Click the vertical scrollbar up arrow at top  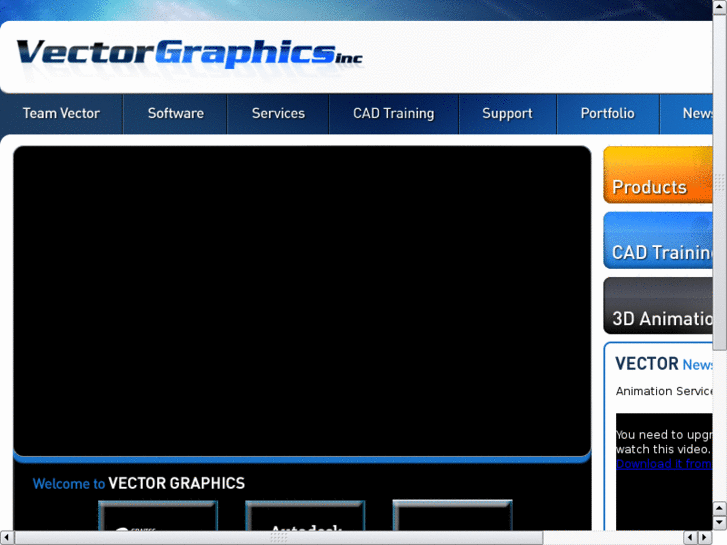[x=720, y=6]
